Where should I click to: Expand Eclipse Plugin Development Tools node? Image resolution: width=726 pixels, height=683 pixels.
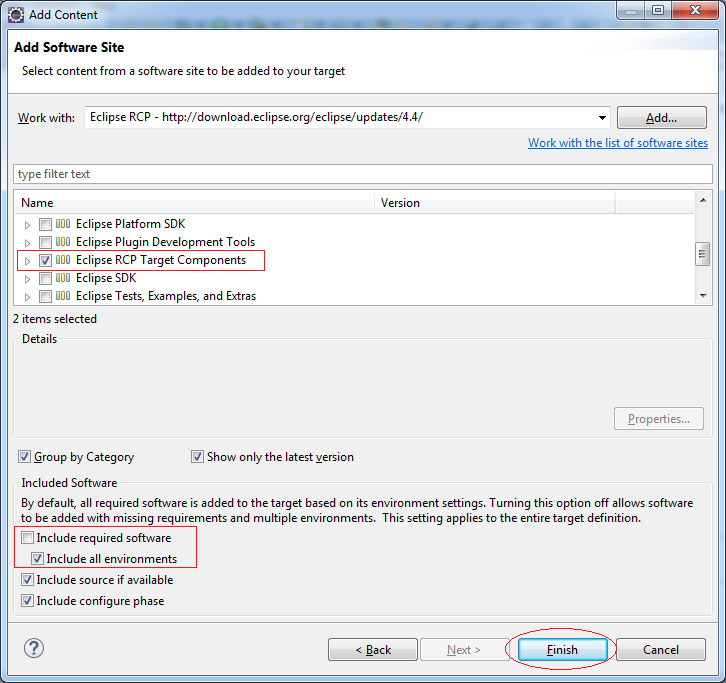pos(27,243)
